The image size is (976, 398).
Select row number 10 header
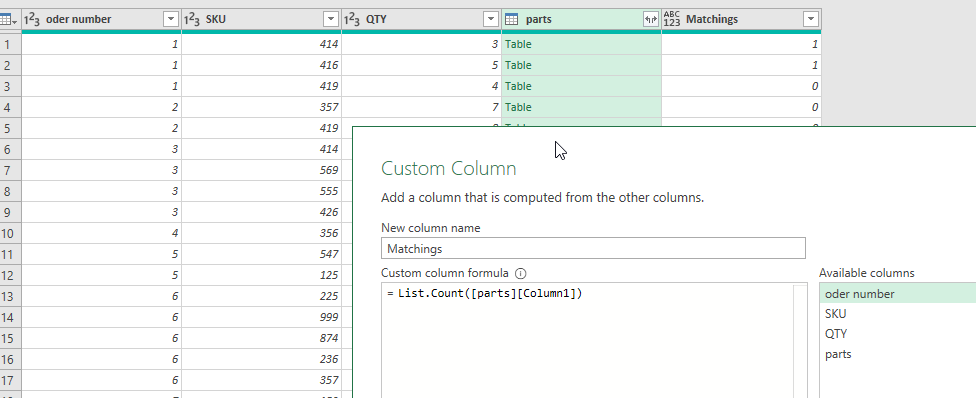tap(10, 233)
